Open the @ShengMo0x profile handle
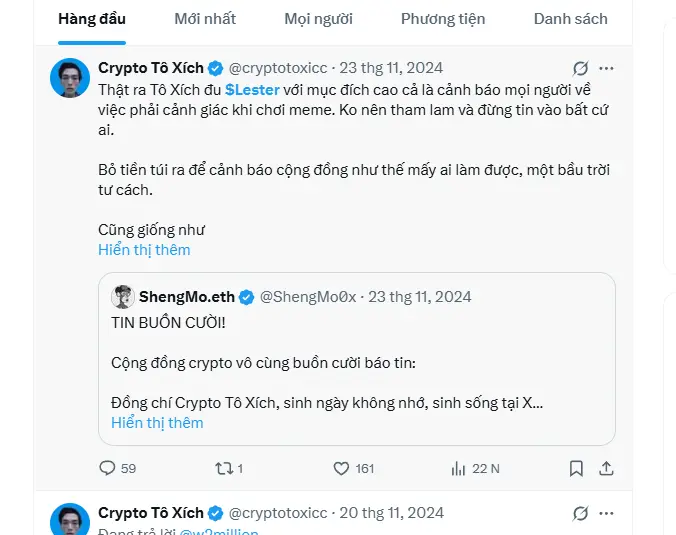This screenshot has width=676, height=535. 310,297
